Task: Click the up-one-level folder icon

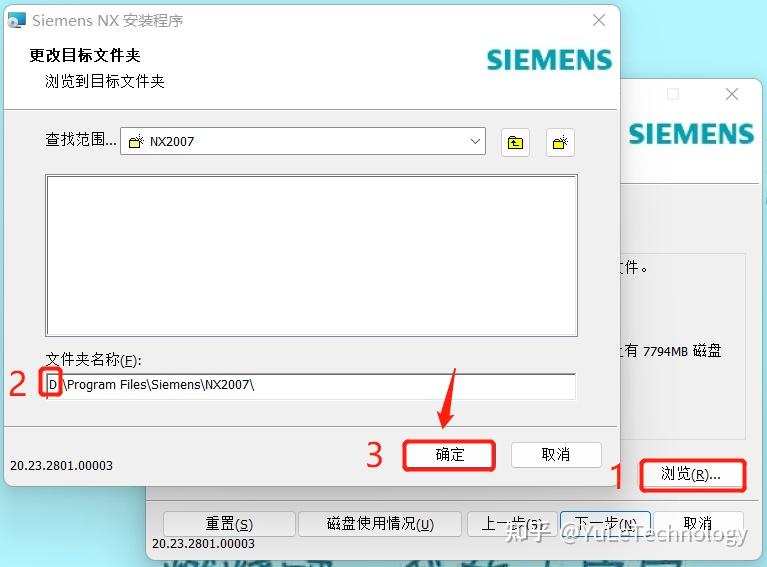Action: tap(515, 142)
